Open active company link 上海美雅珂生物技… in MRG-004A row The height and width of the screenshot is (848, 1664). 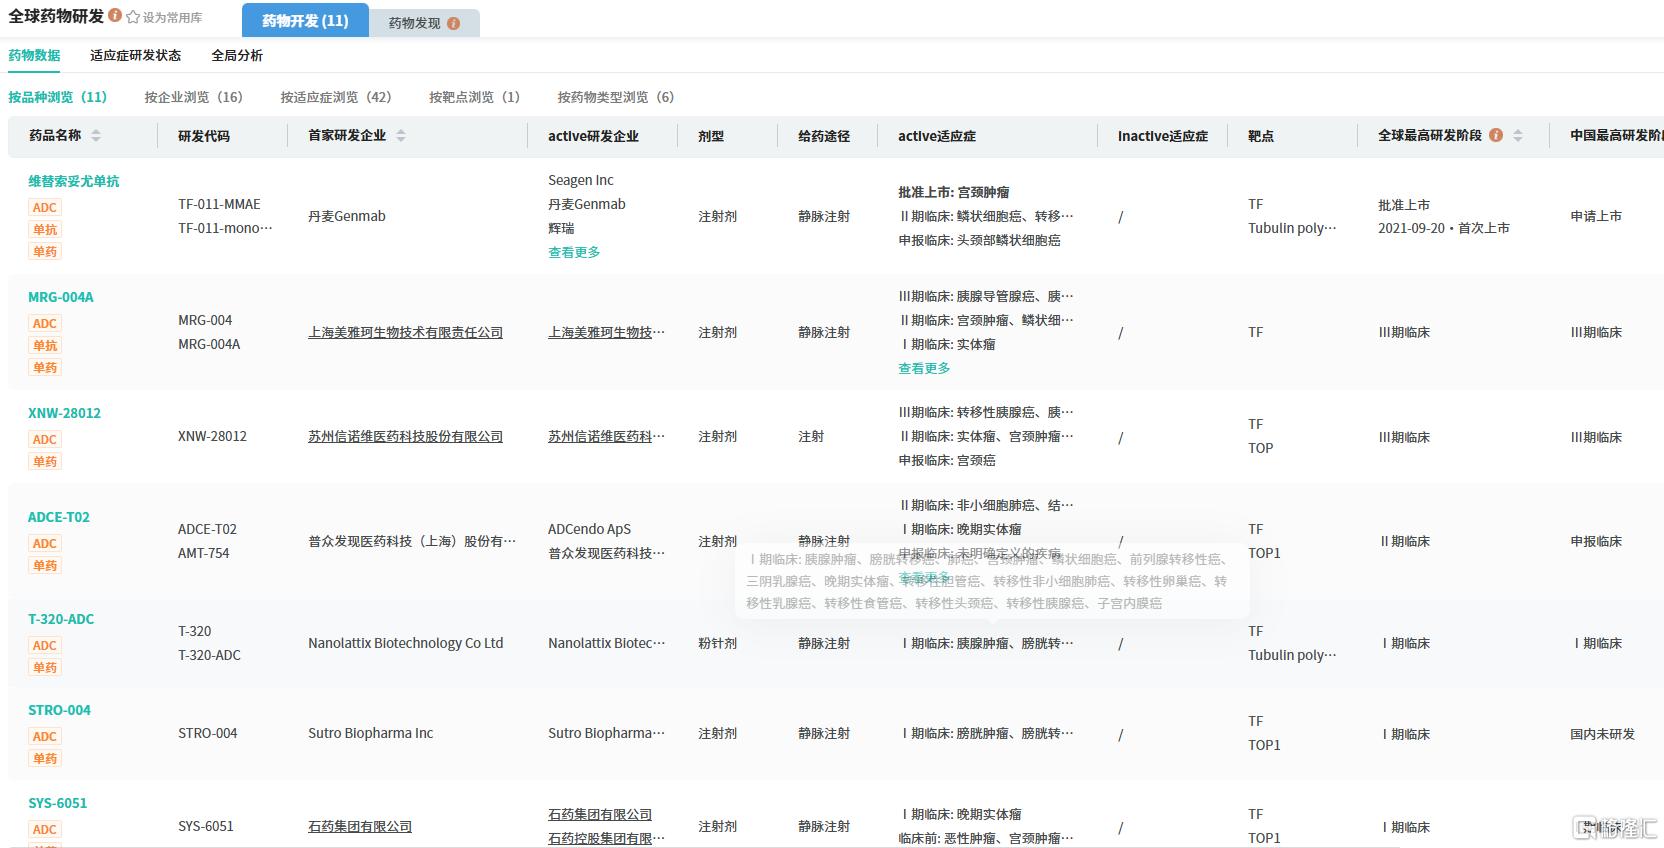[x=606, y=332]
